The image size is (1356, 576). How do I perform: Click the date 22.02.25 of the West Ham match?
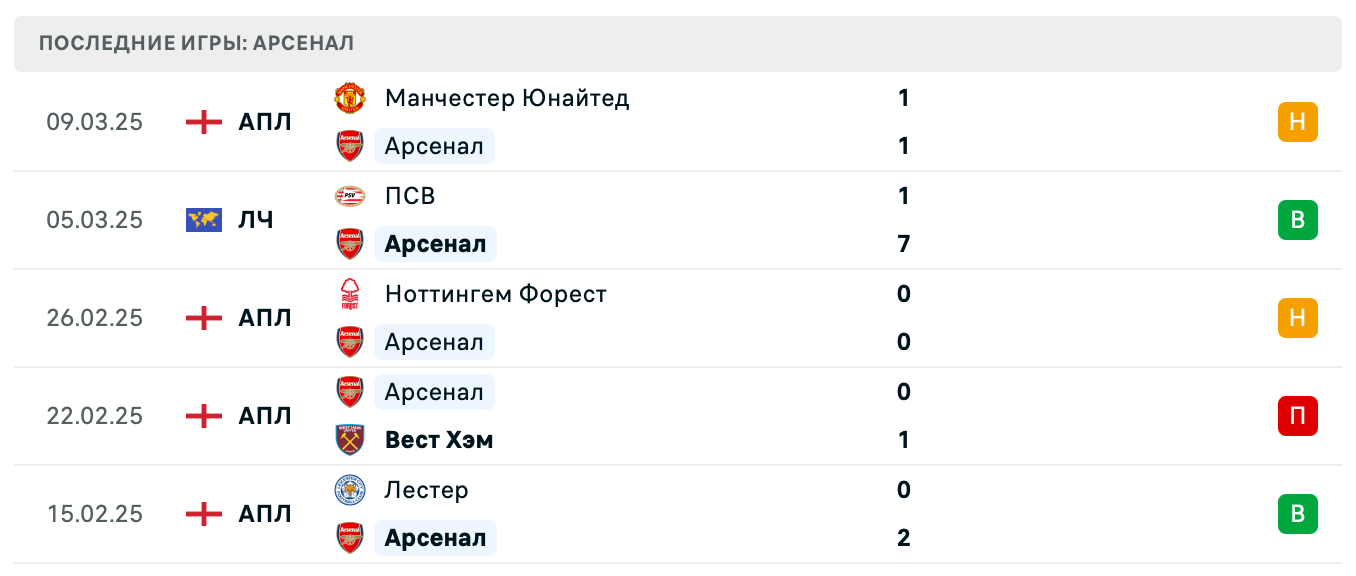[95, 417]
